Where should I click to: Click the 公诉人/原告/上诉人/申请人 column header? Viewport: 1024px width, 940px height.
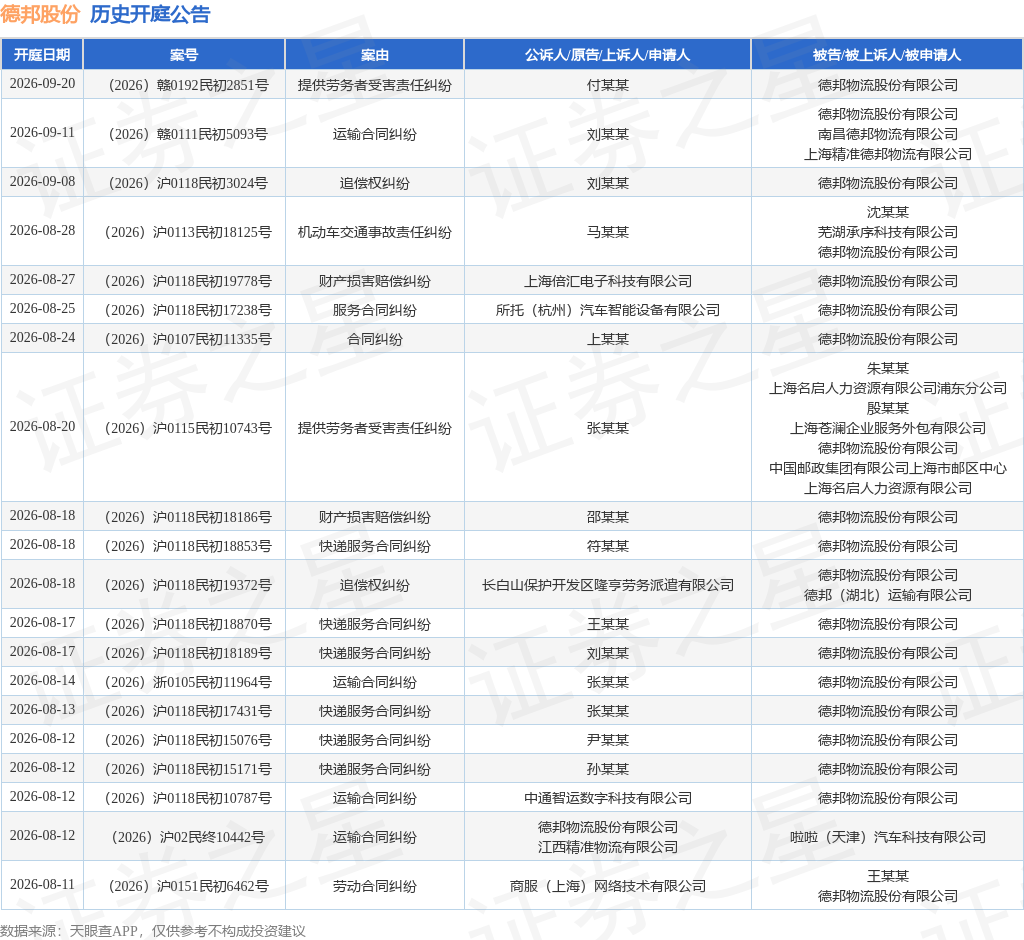(x=607, y=55)
